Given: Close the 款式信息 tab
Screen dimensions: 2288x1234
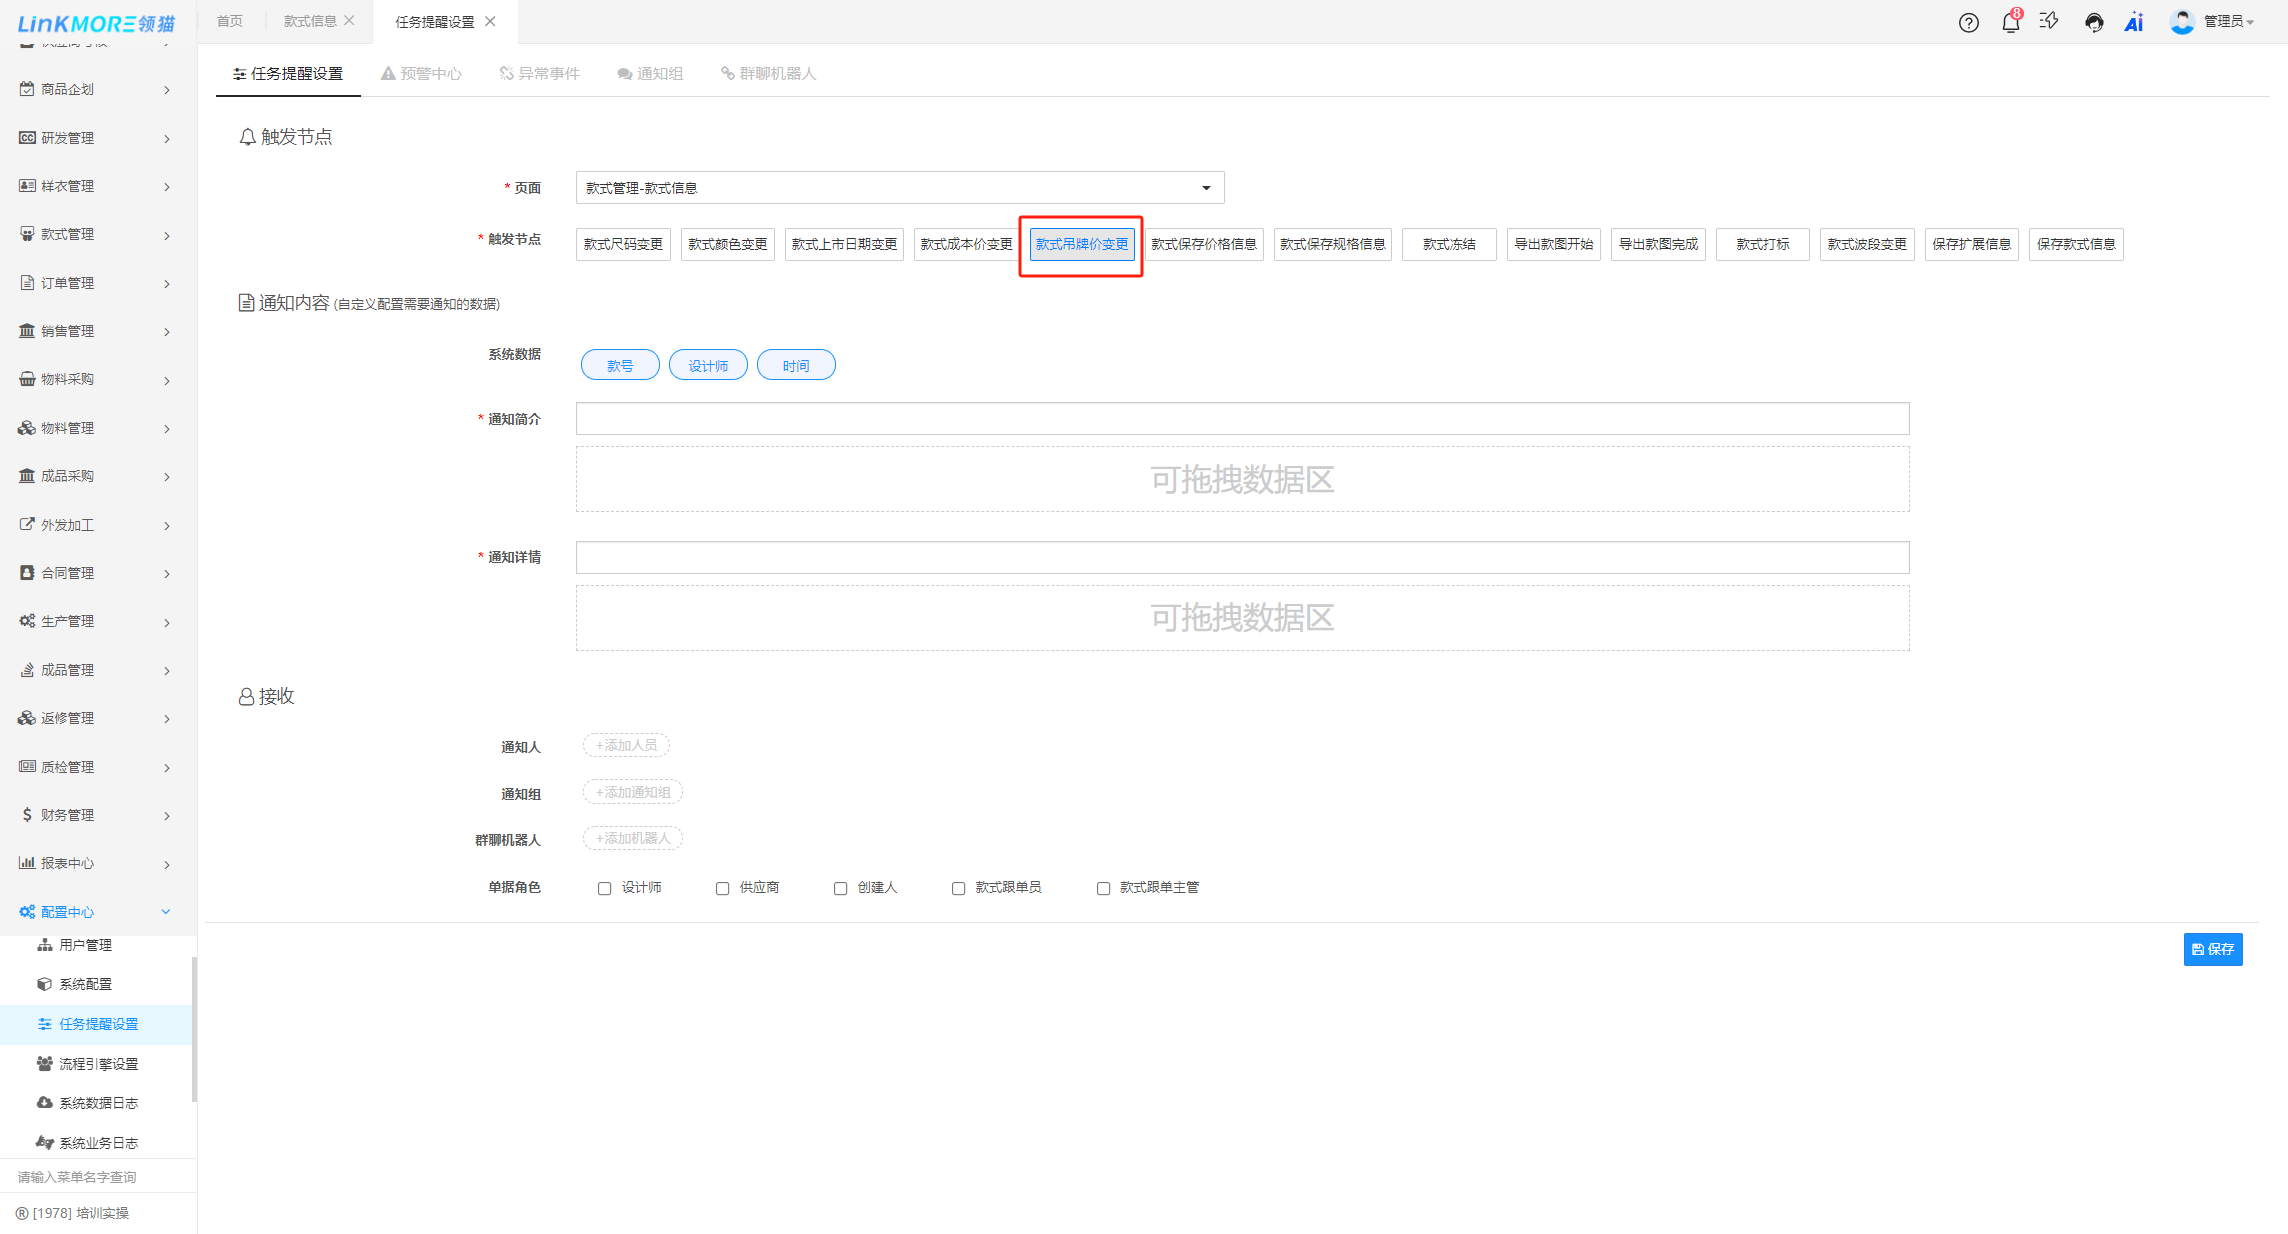Looking at the screenshot, I should 349,21.
